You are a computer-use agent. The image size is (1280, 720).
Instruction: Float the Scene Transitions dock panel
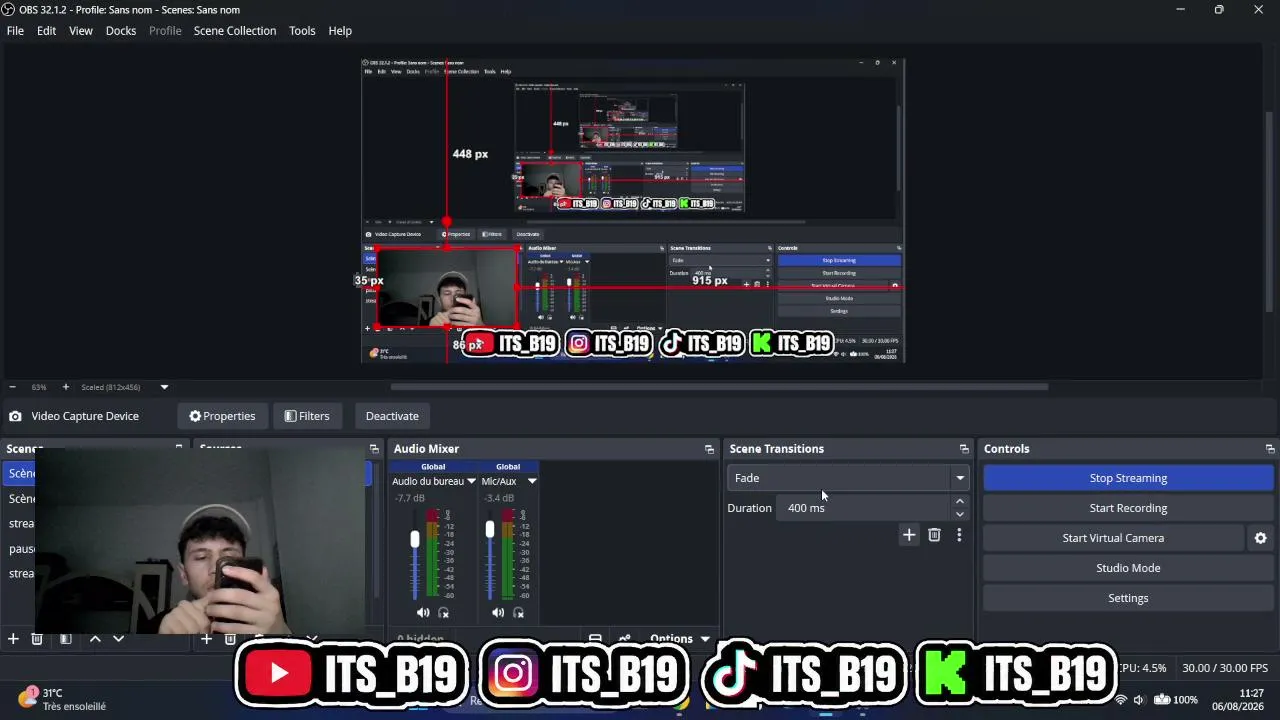[x=964, y=449]
